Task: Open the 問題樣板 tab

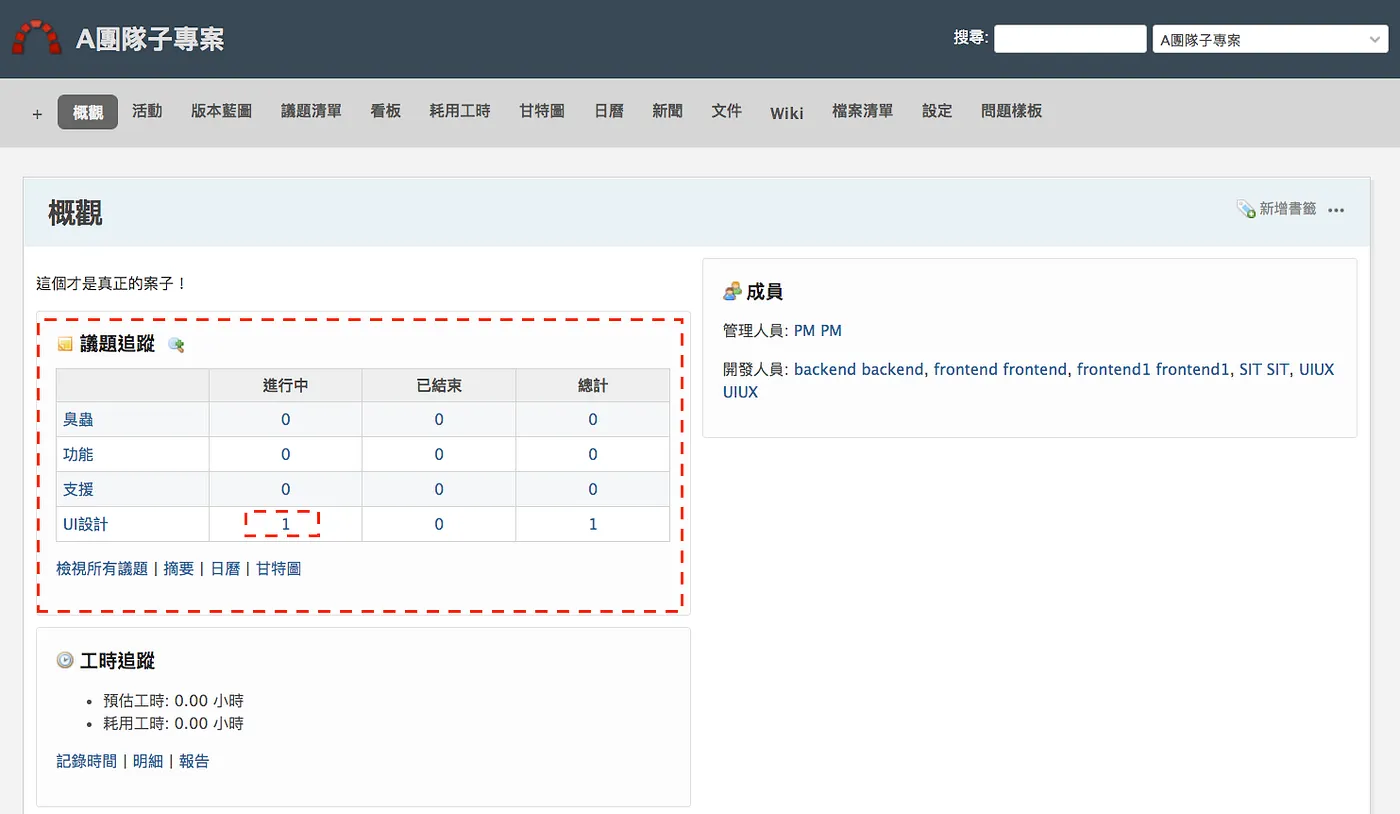Action: [x=1011, y=111]
